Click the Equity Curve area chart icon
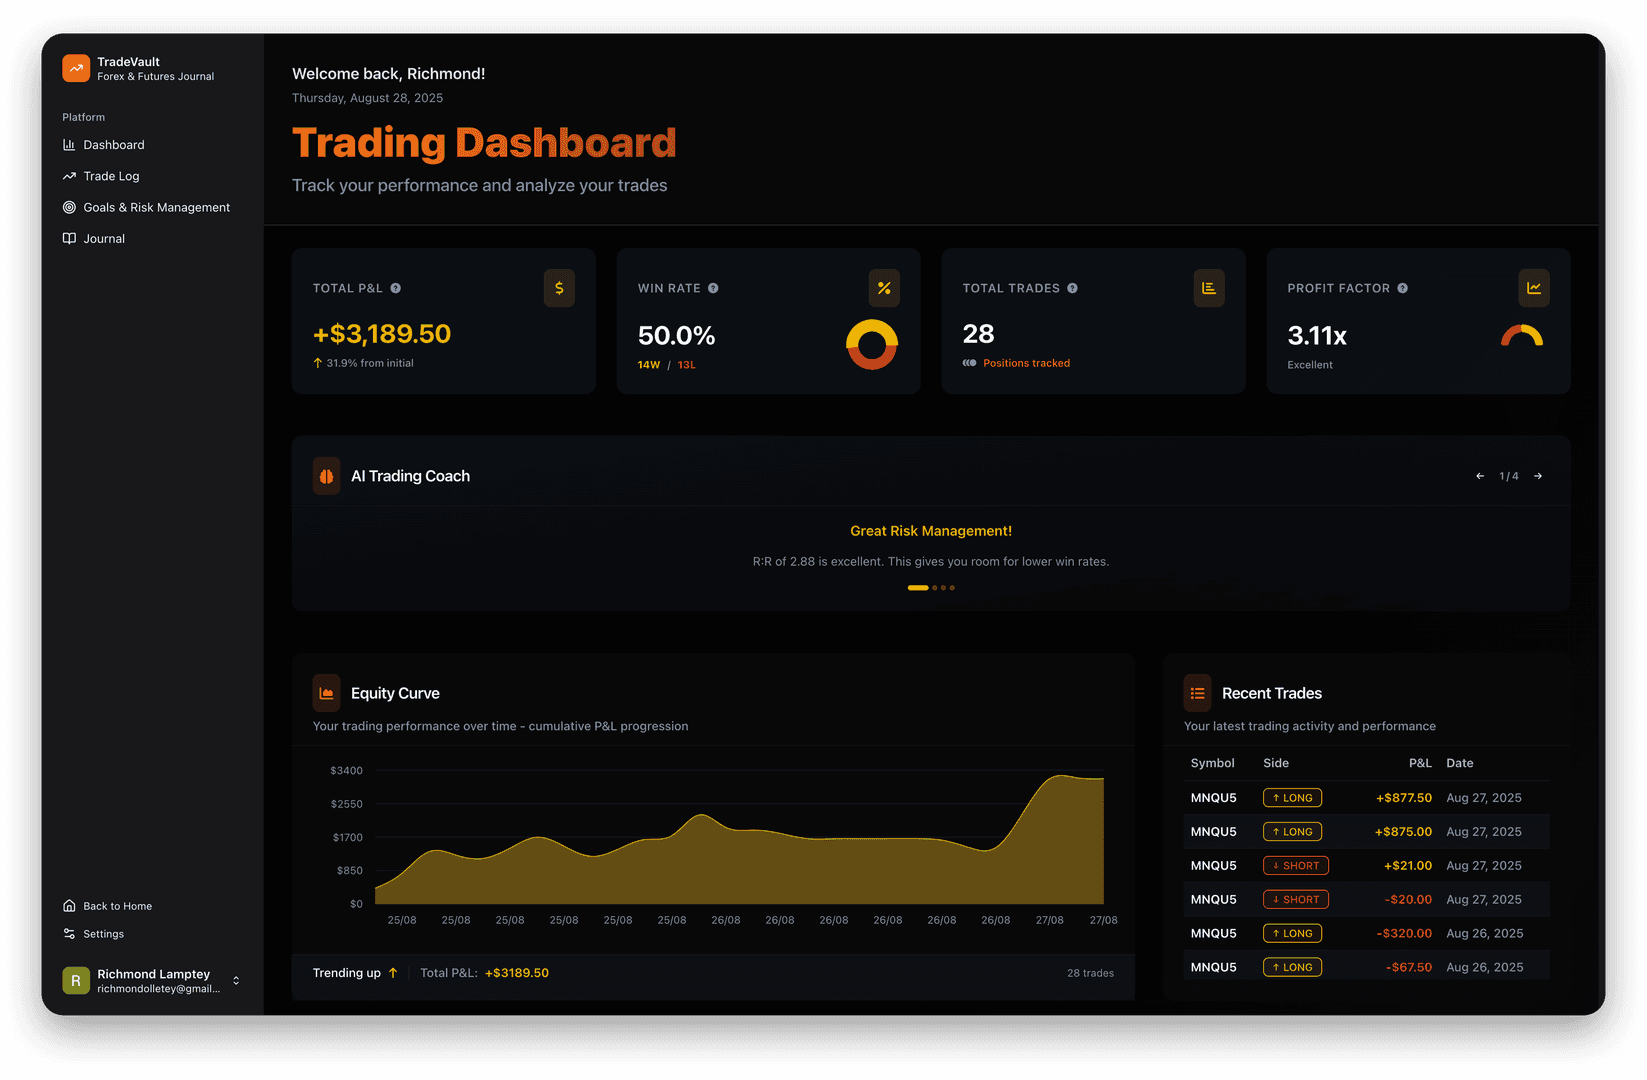Viewport: 1647px width, 1080px height. (x=326, y=693)
